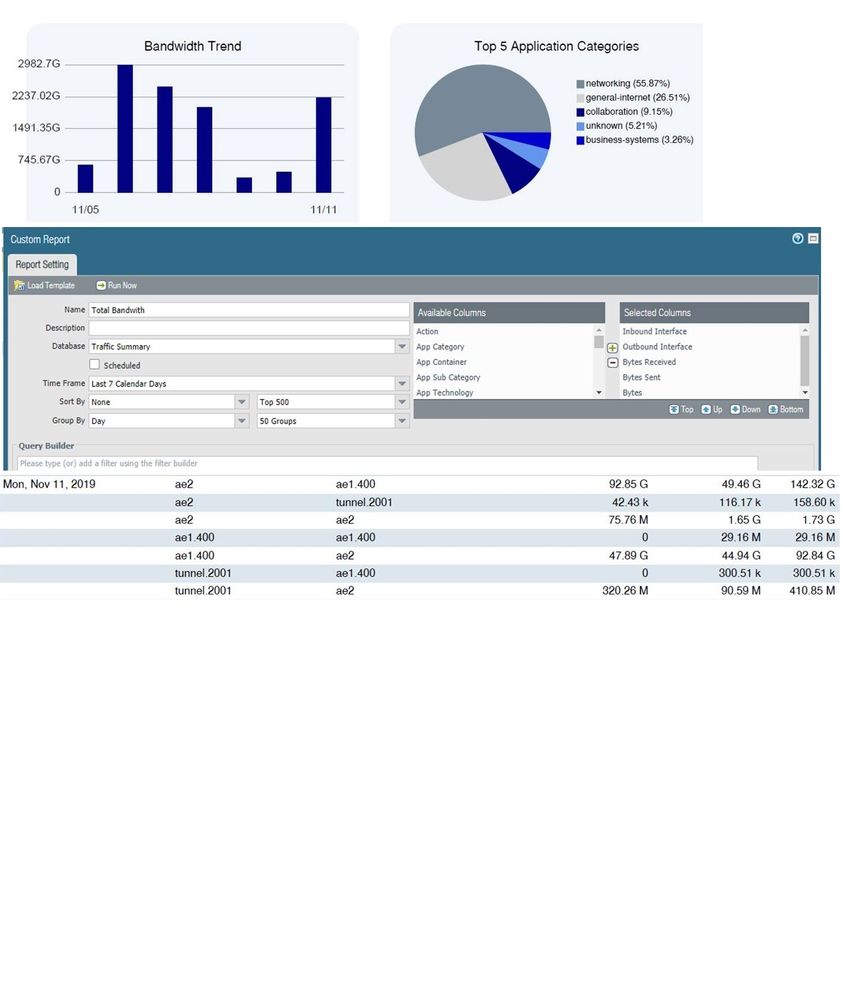
Task: Click the unknown legend color swatch
Action: pos(580,126)
